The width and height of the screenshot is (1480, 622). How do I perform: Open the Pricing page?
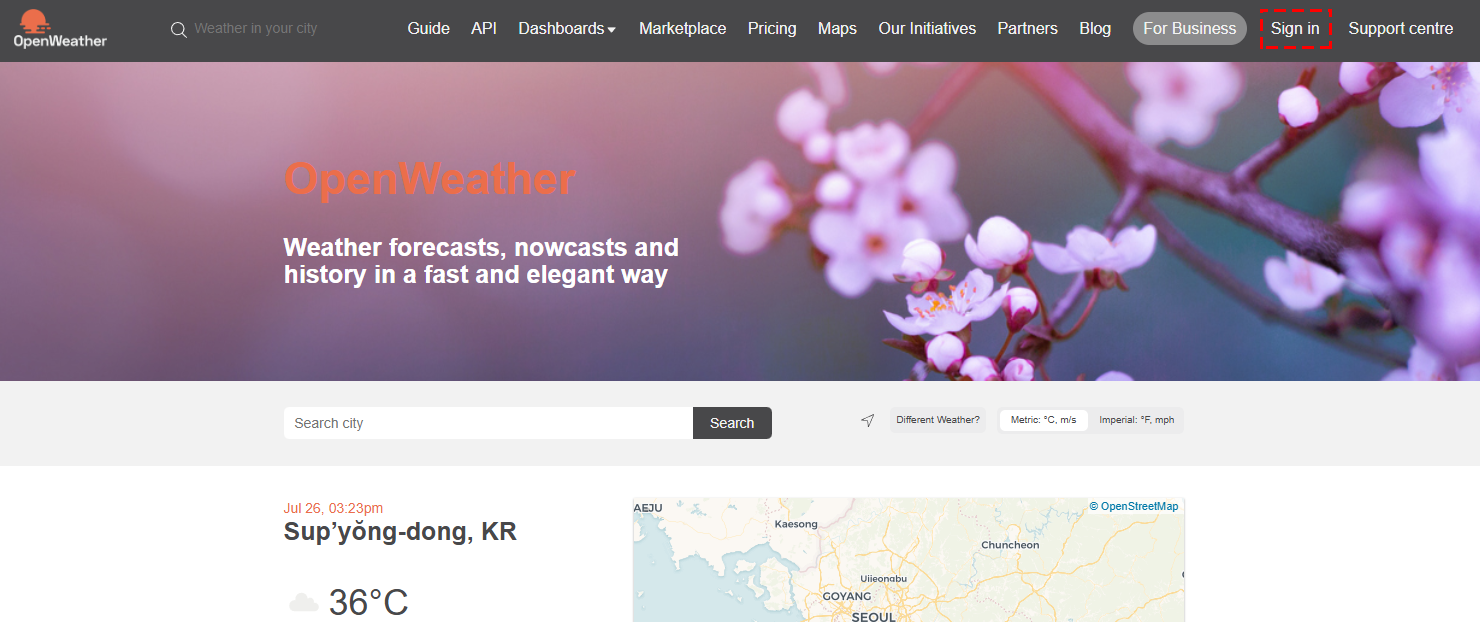coord(772,28)
